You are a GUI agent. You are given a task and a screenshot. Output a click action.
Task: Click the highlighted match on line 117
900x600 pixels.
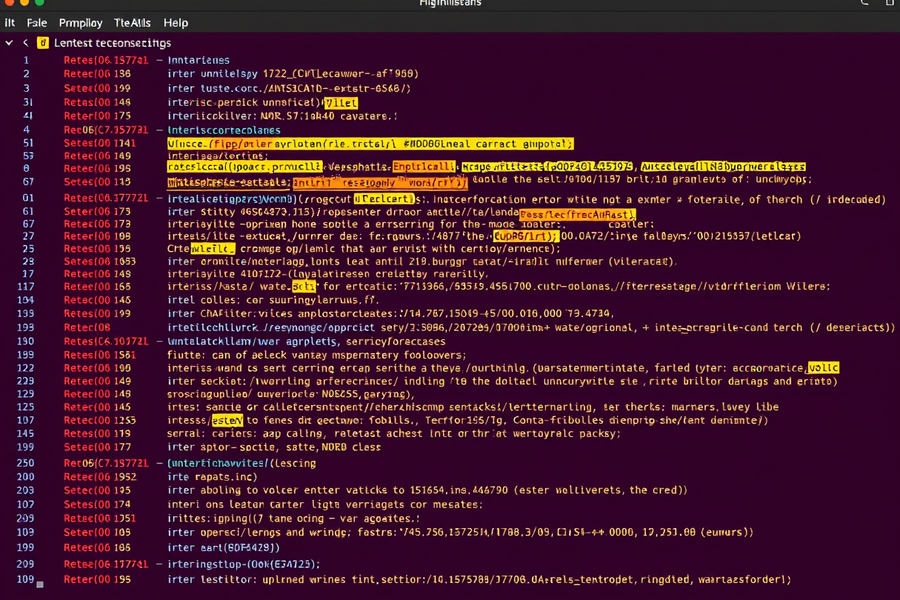coord(304,286)
